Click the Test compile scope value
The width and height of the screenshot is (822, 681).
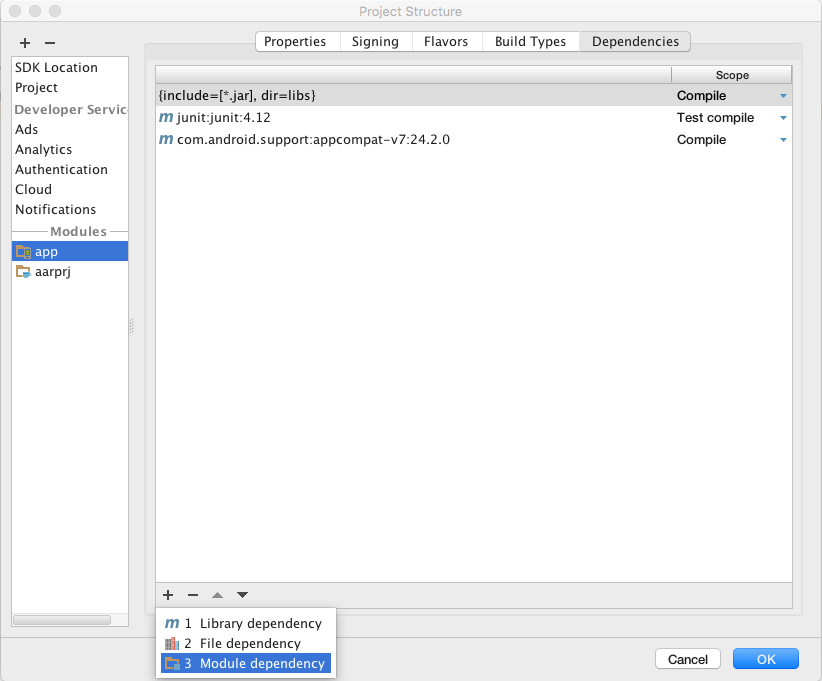715,117
